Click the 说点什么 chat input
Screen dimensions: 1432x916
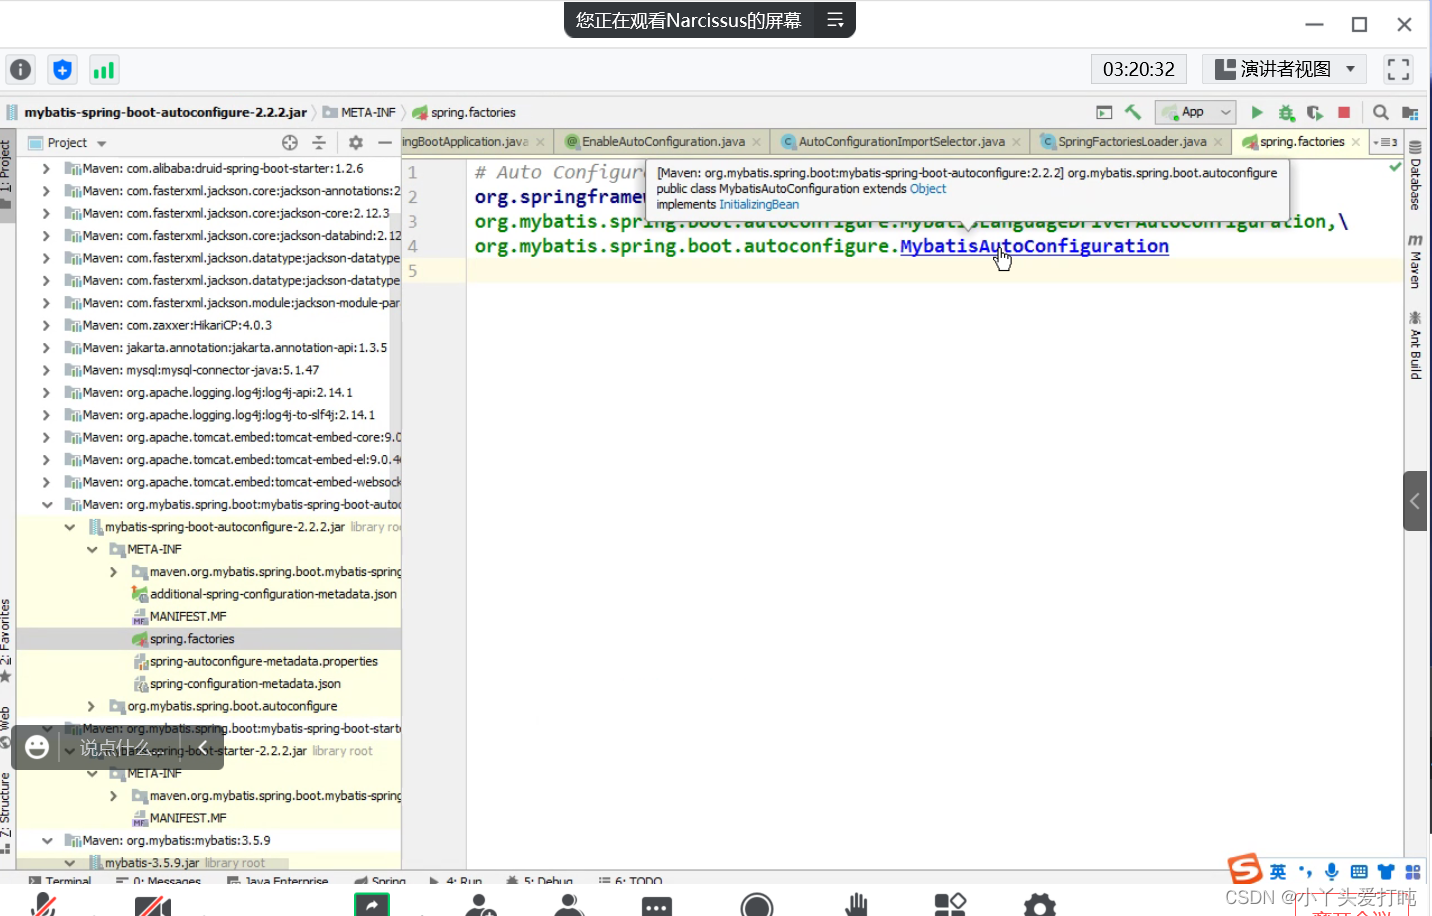pyautogui.click(x=124, y=747)
